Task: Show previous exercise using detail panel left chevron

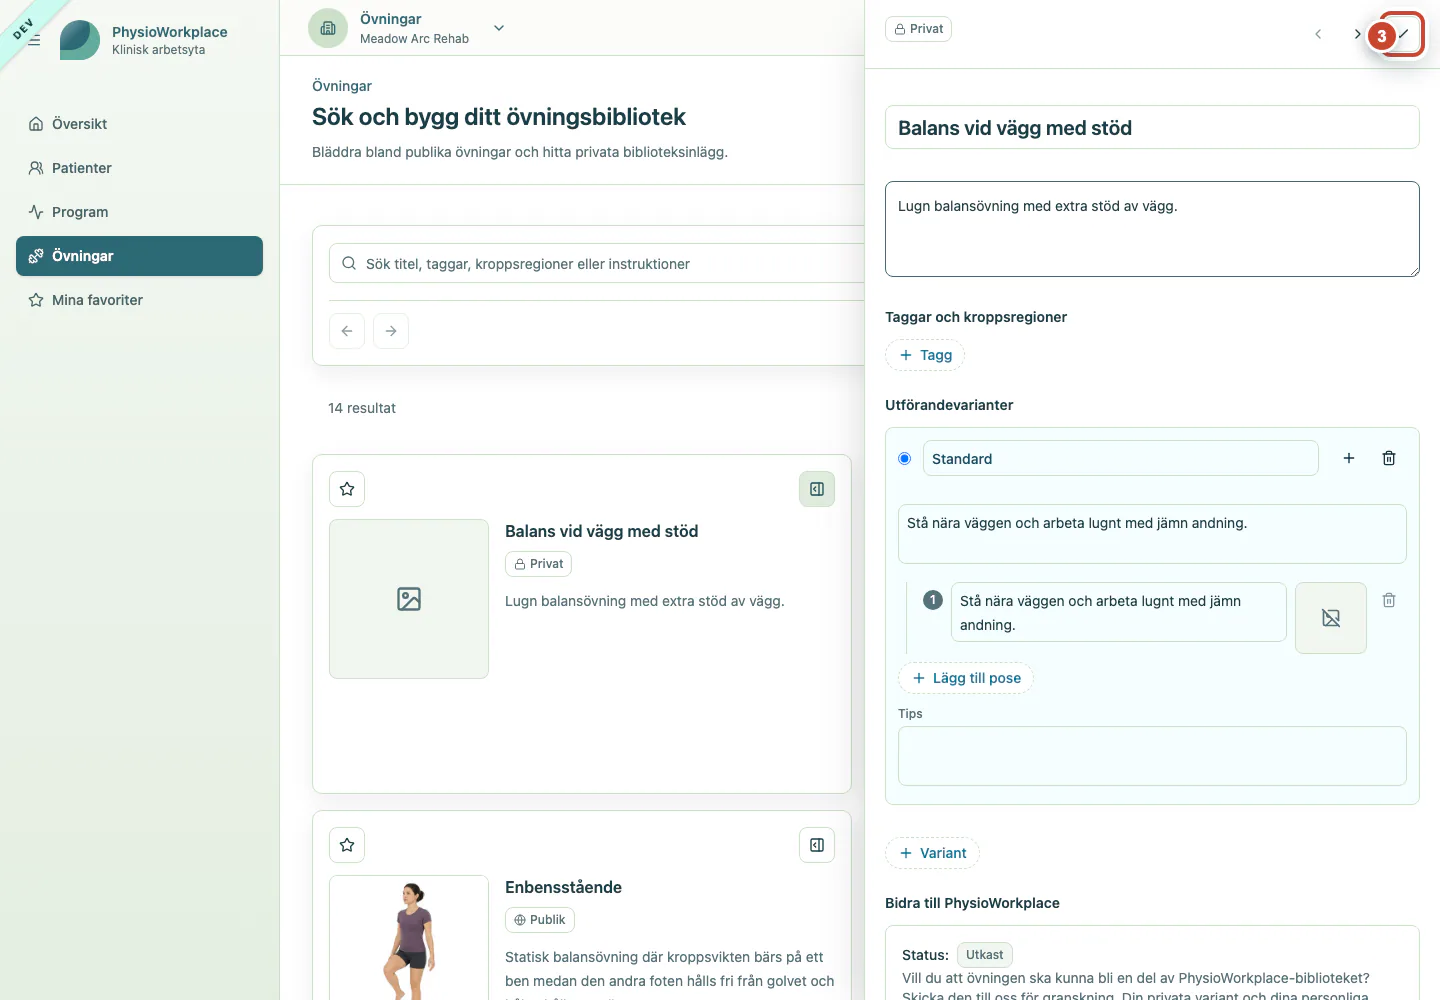Action: 1318,34
